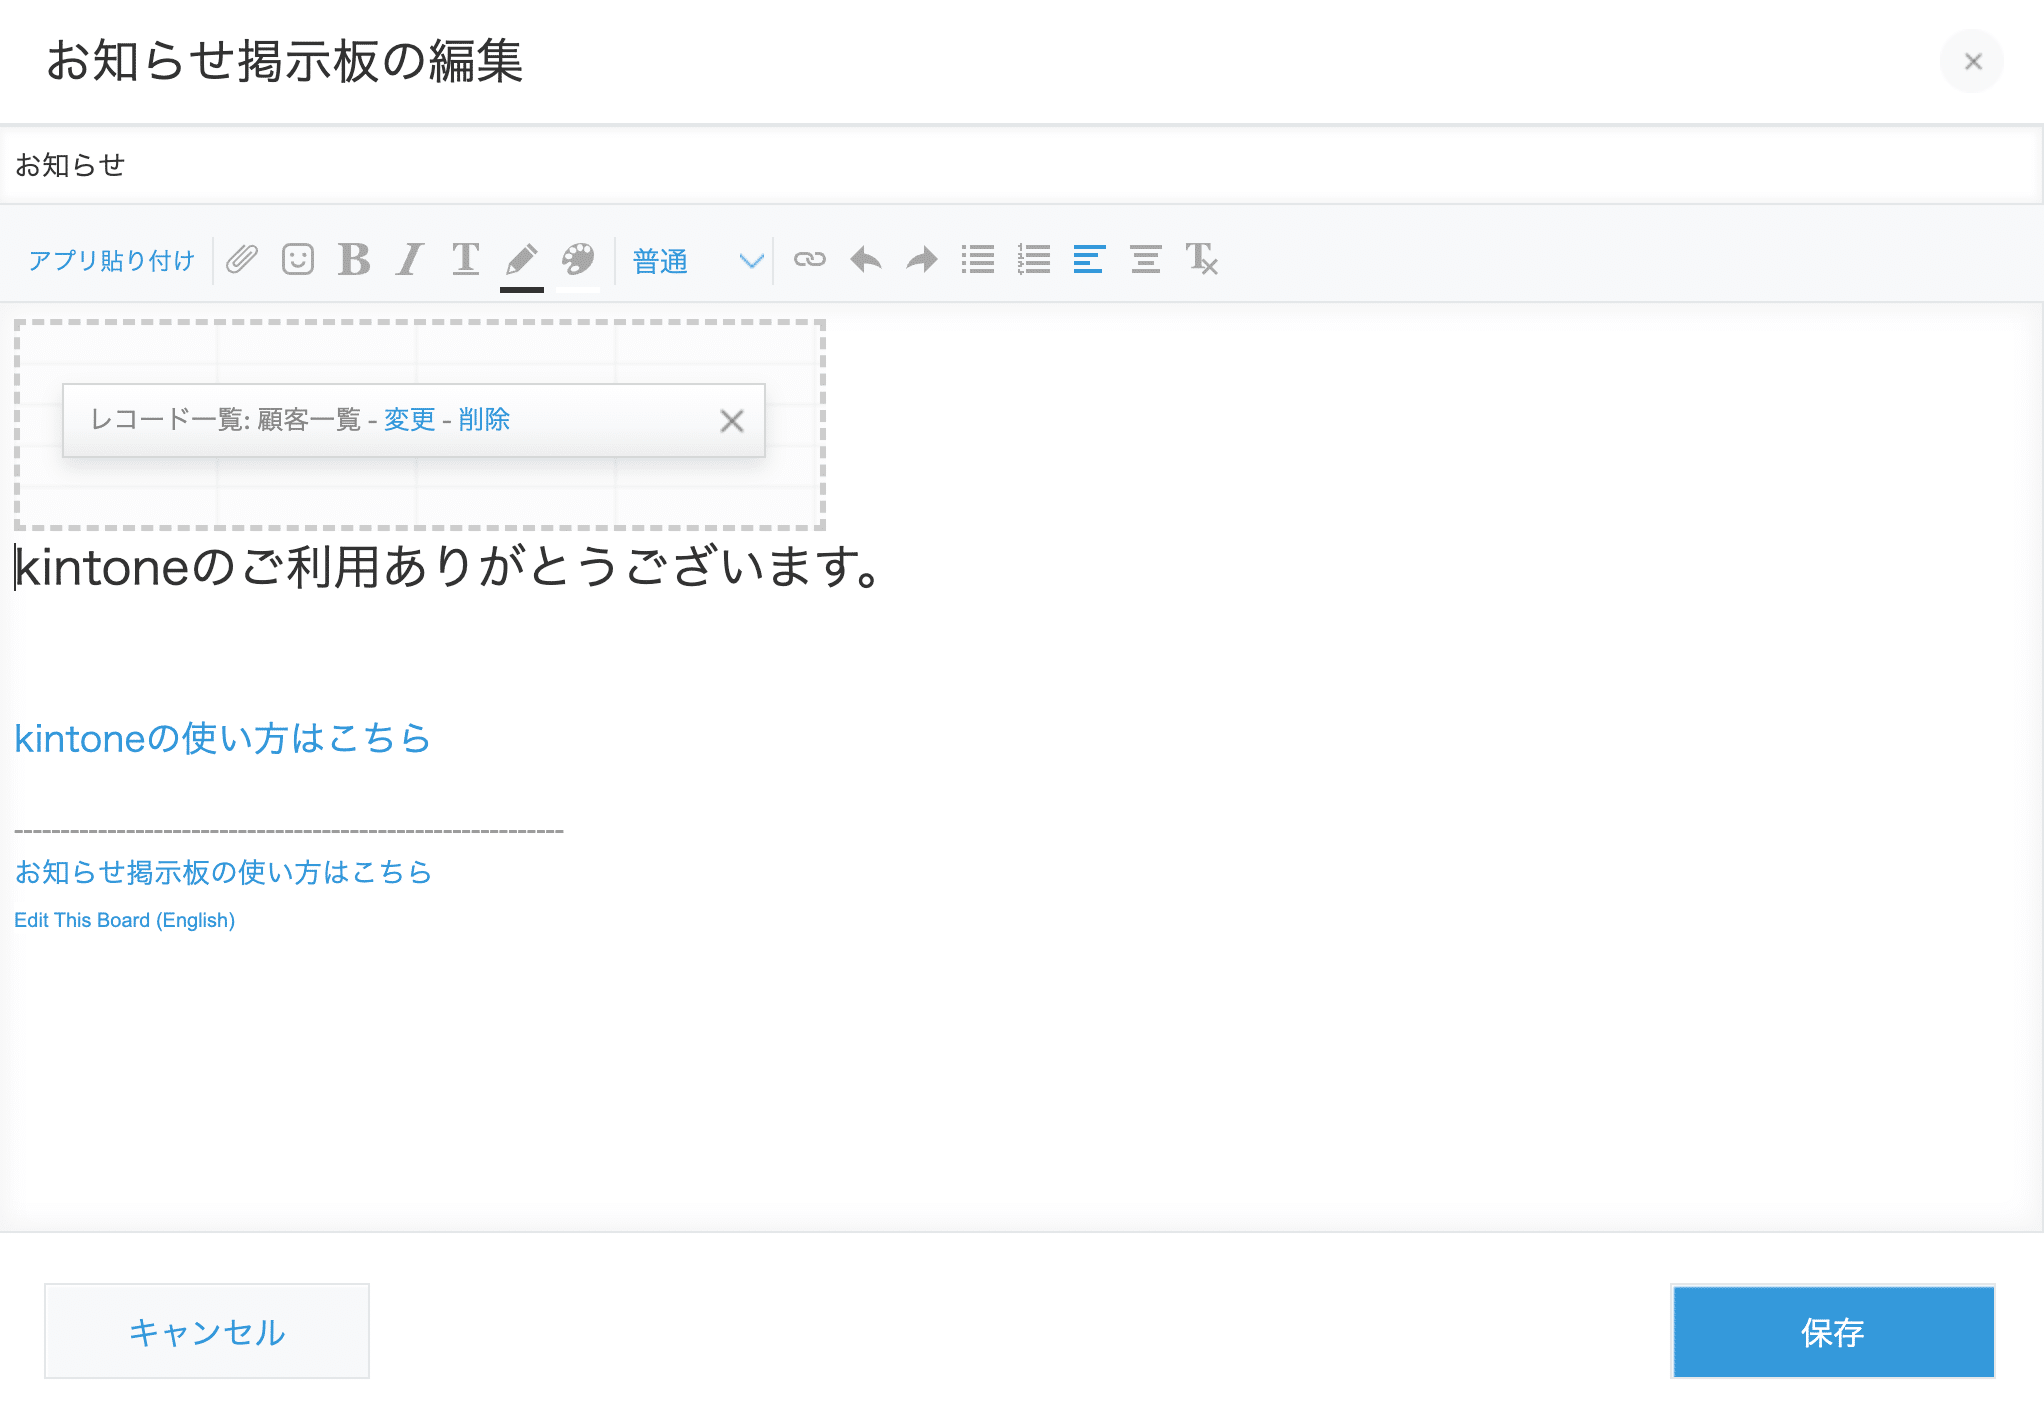
Task: Open the kintoneの使い方はこちら link
Action: pos(222,739)
